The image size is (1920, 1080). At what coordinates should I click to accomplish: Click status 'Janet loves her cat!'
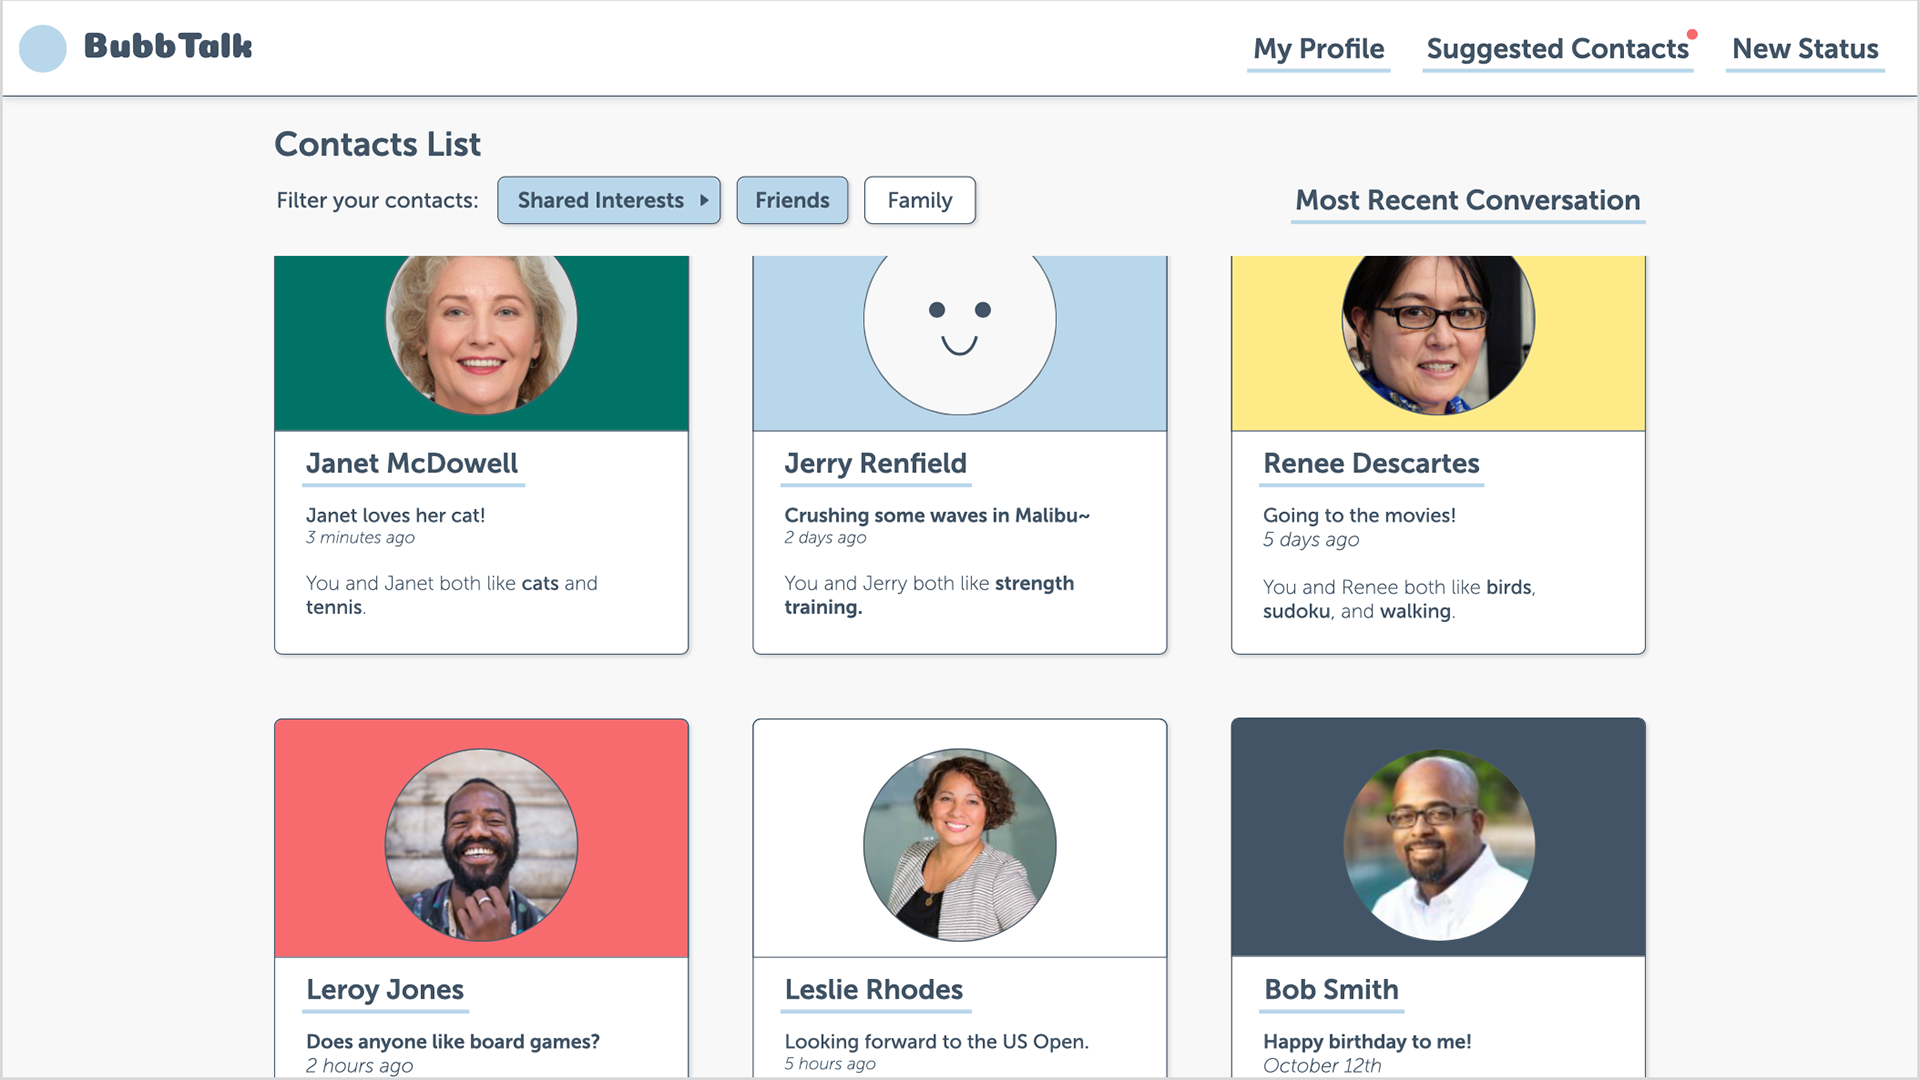[395, 515]
